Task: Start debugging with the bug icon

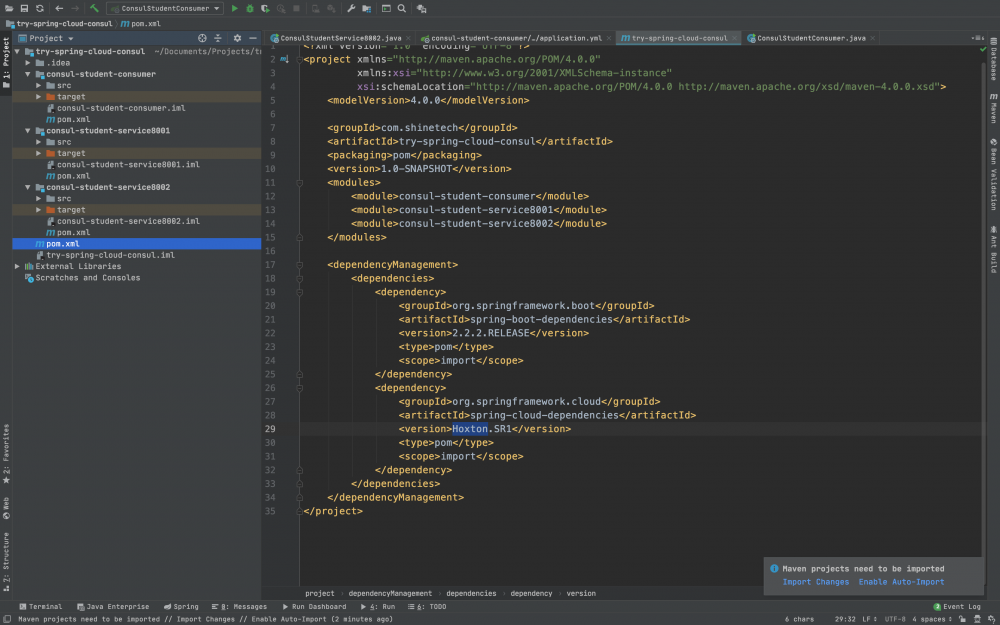Action: click(x=250, y=6)
